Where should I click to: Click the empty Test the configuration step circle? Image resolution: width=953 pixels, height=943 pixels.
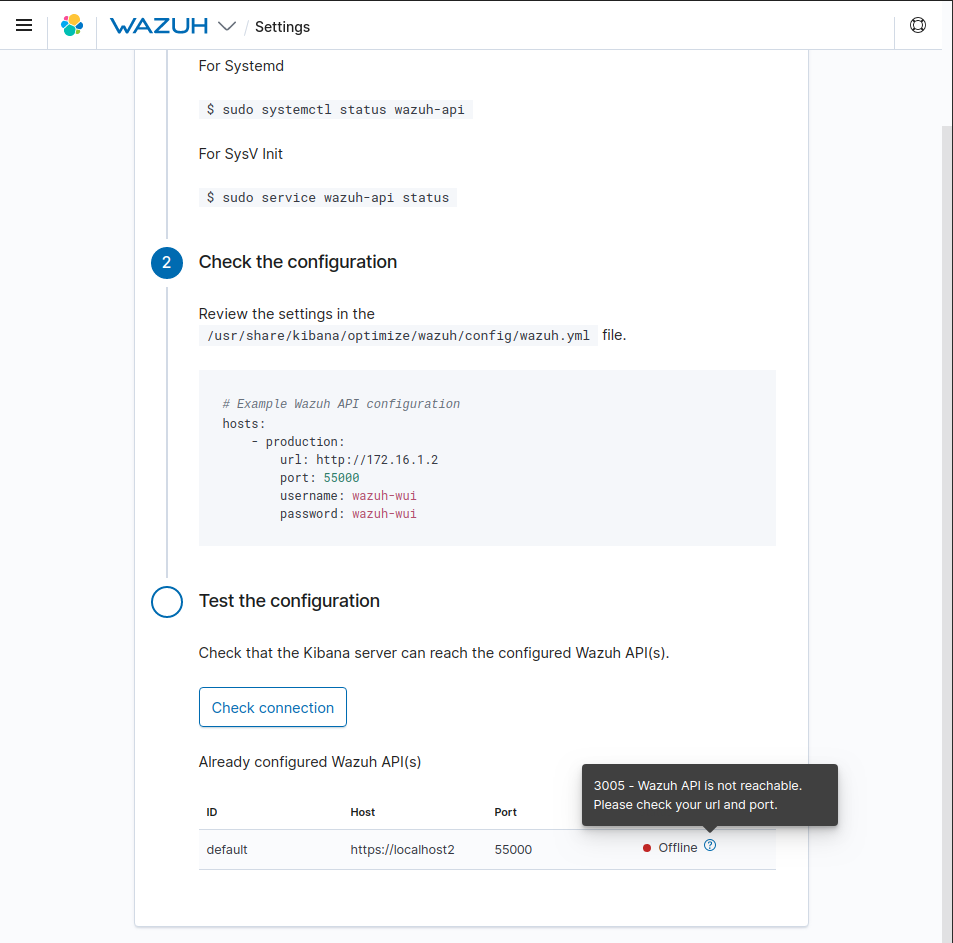(x=167, y=602)
